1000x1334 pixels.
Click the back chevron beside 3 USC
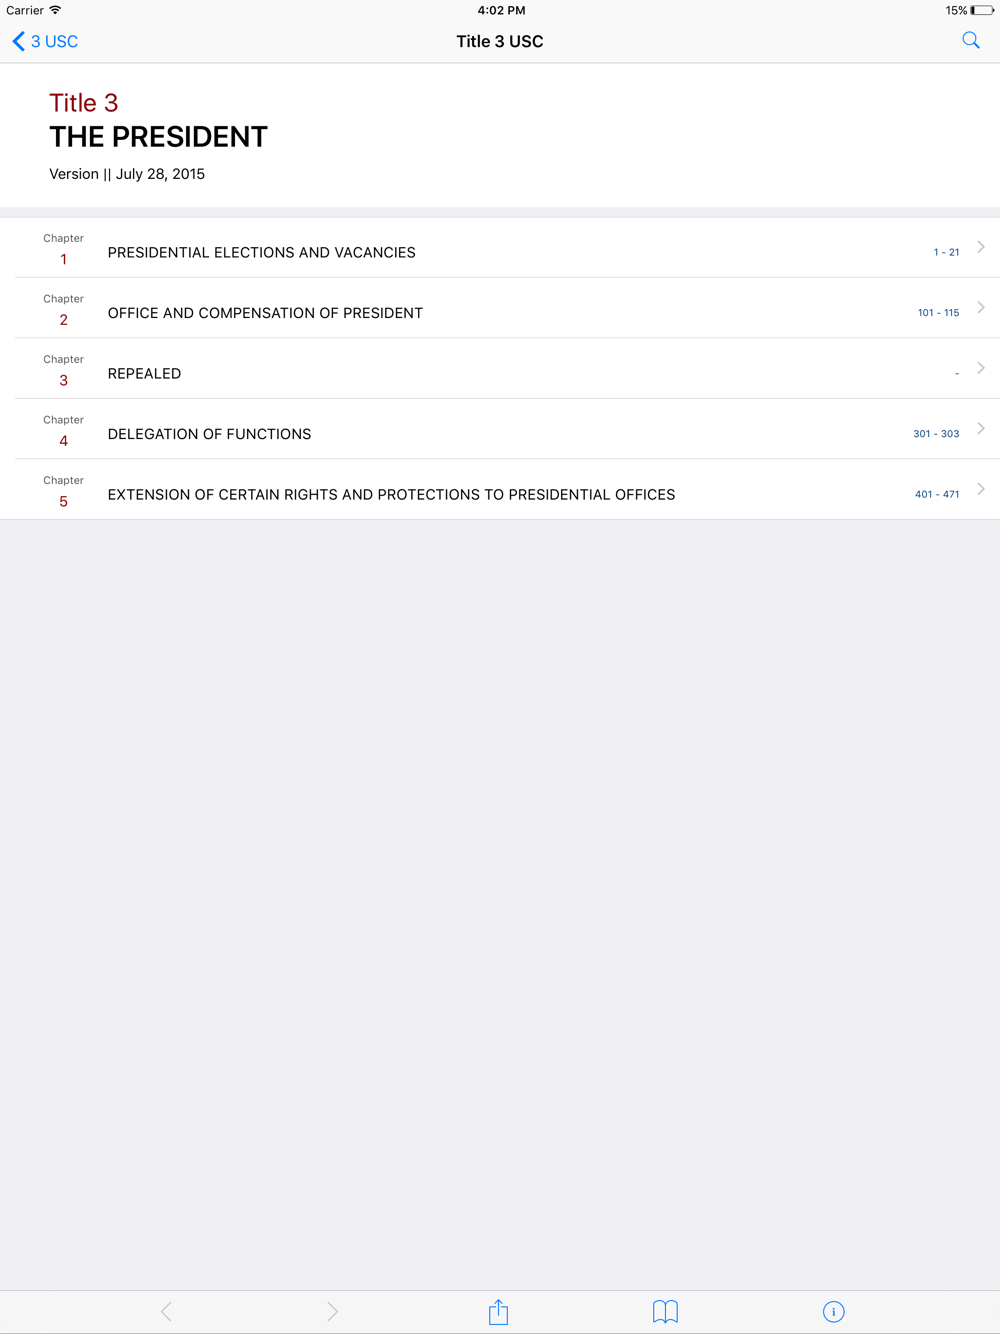pyautogui.click(x=18, y=41)
